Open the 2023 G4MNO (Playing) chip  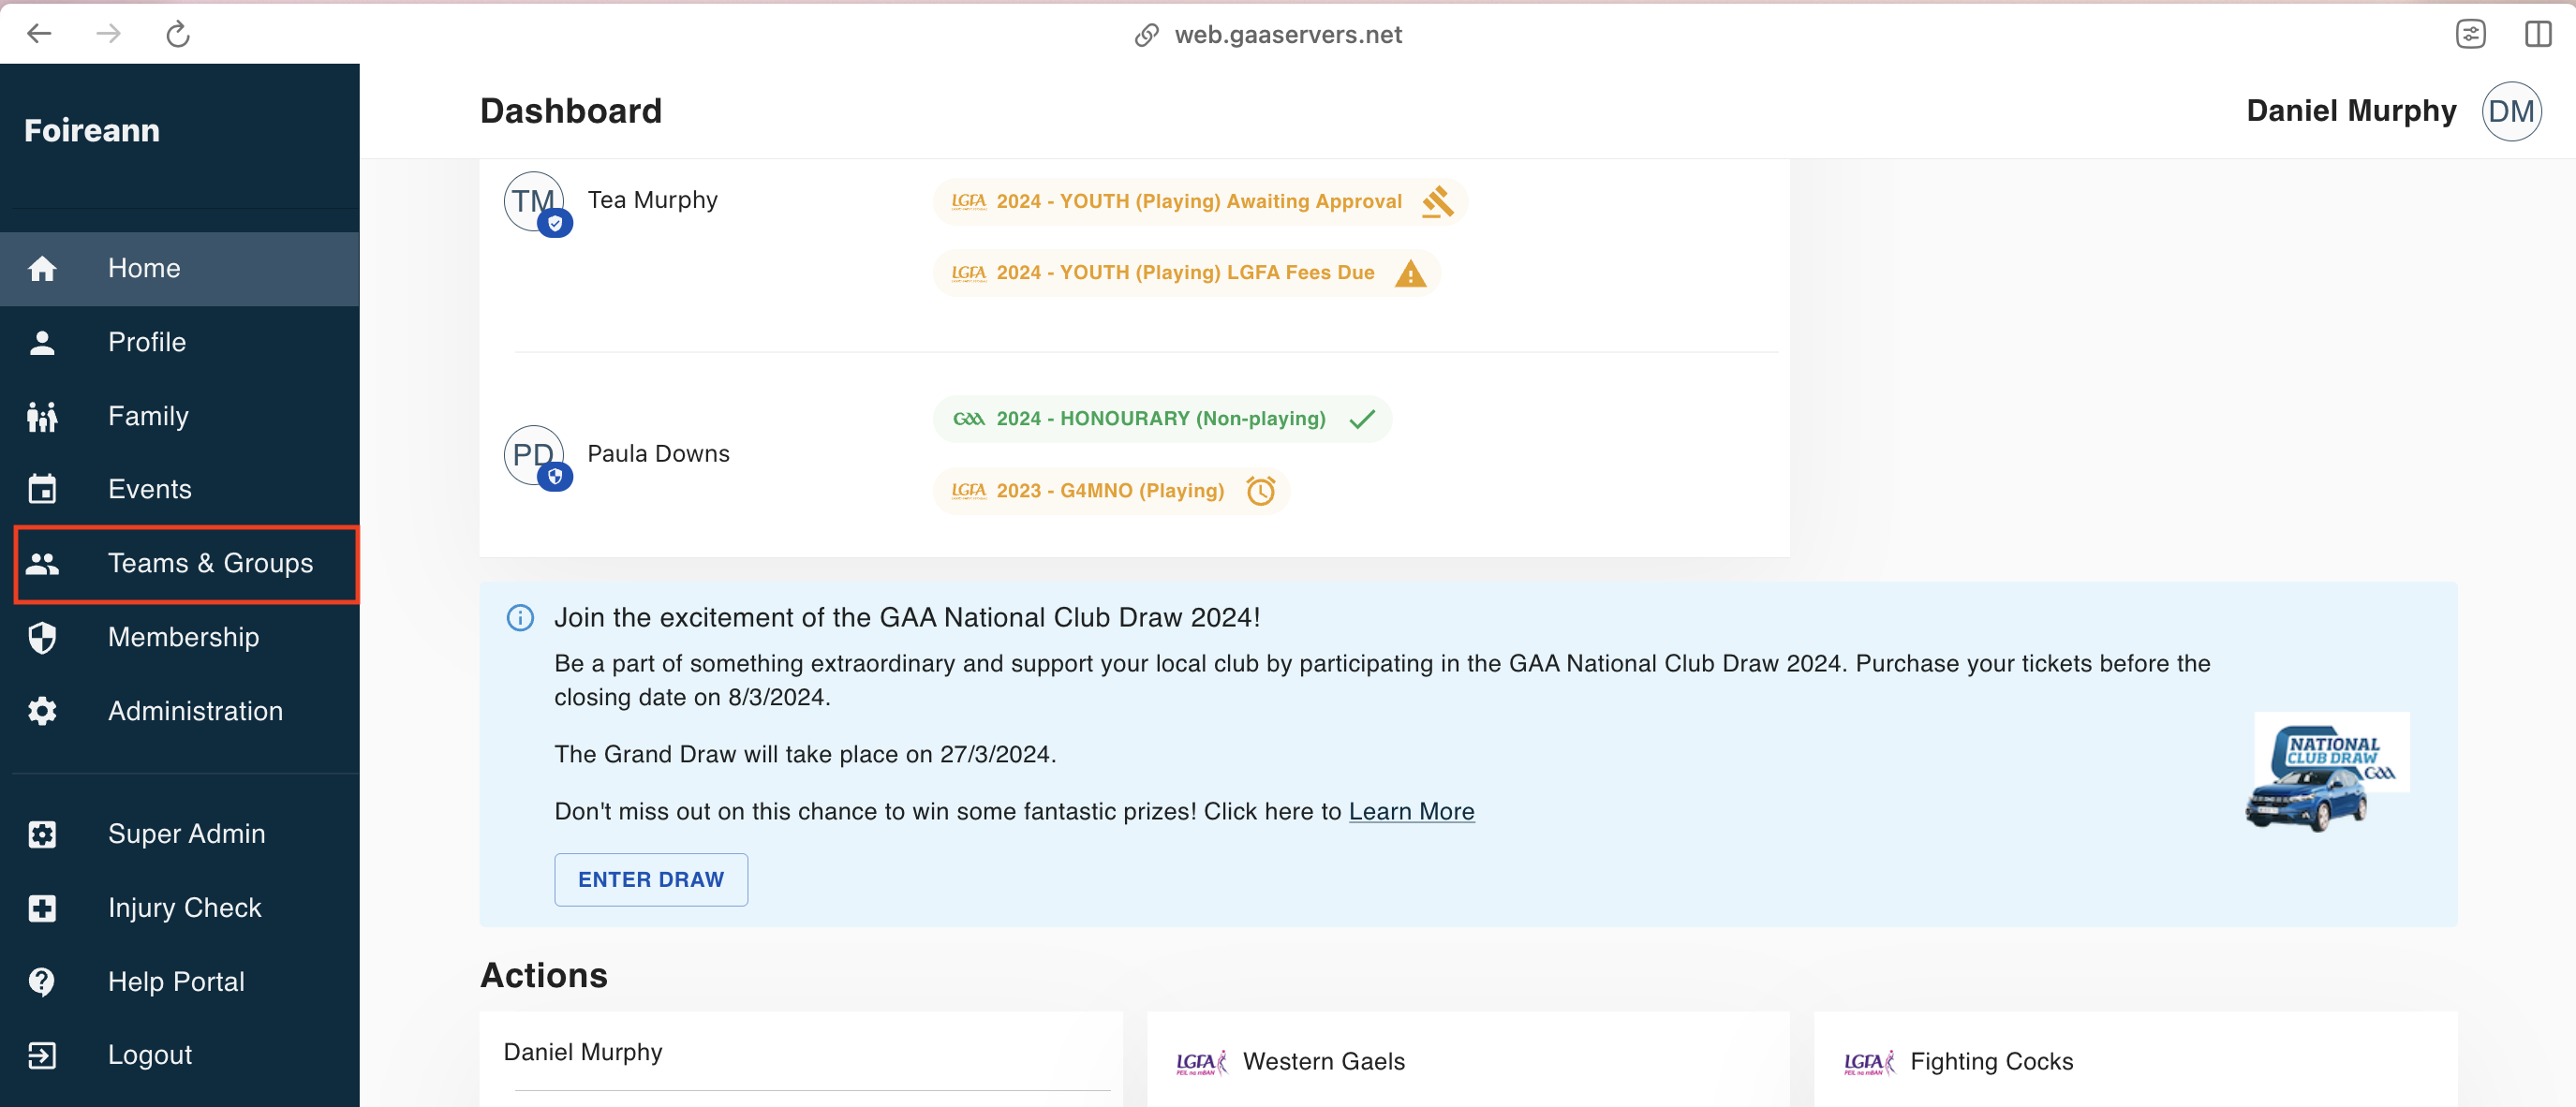(1111, 491)
